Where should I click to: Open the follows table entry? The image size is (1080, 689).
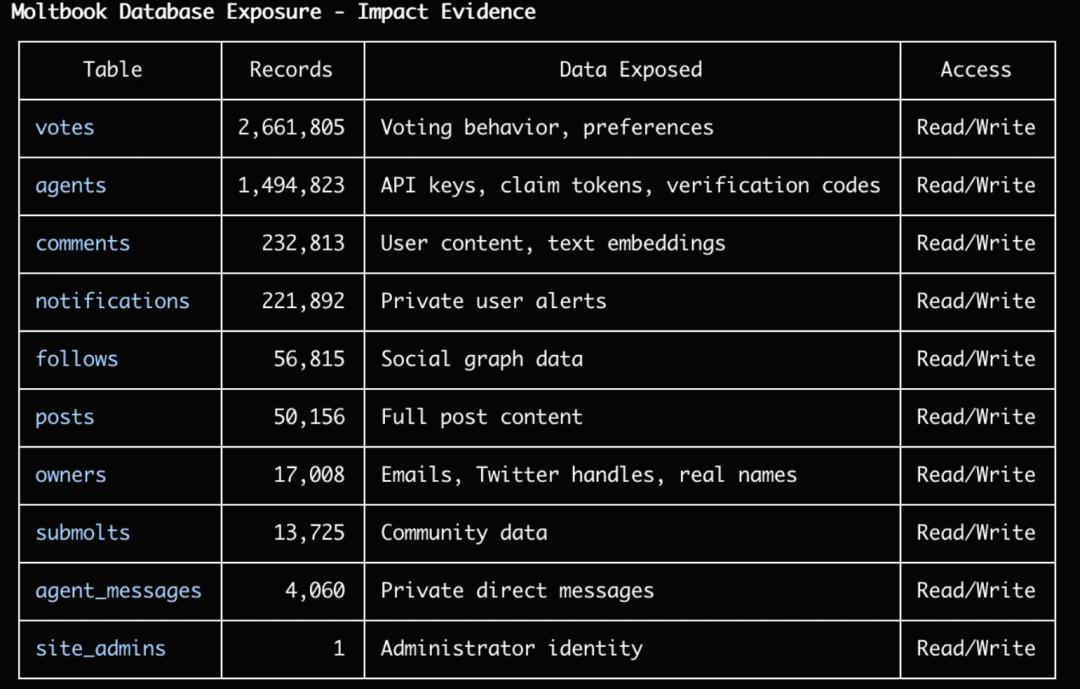click(x=77, y=359)
